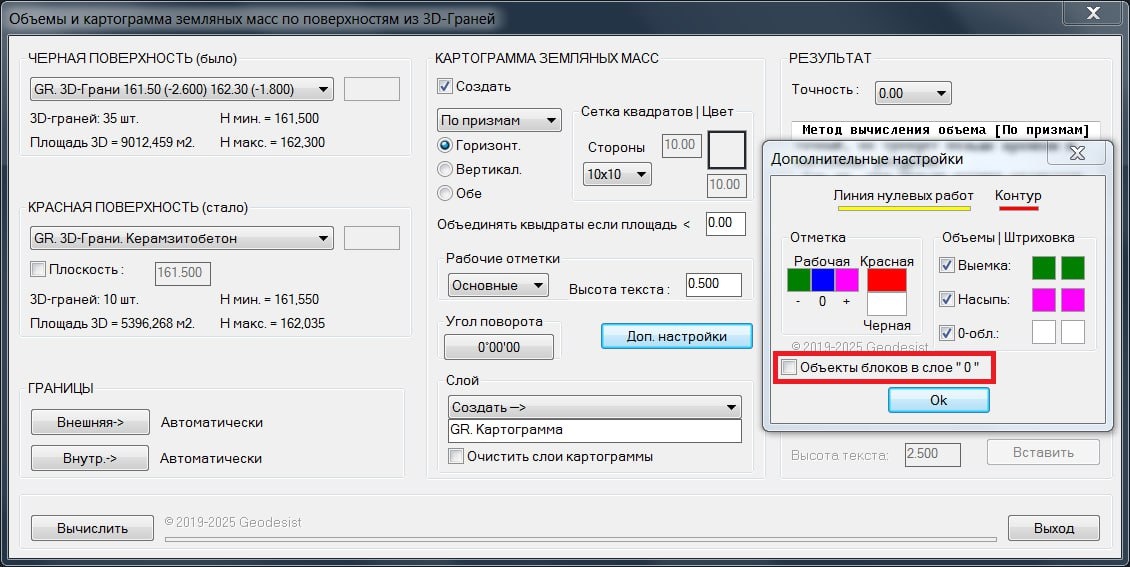Click the Внешняя-> boundary button

[x=90, y=422]
